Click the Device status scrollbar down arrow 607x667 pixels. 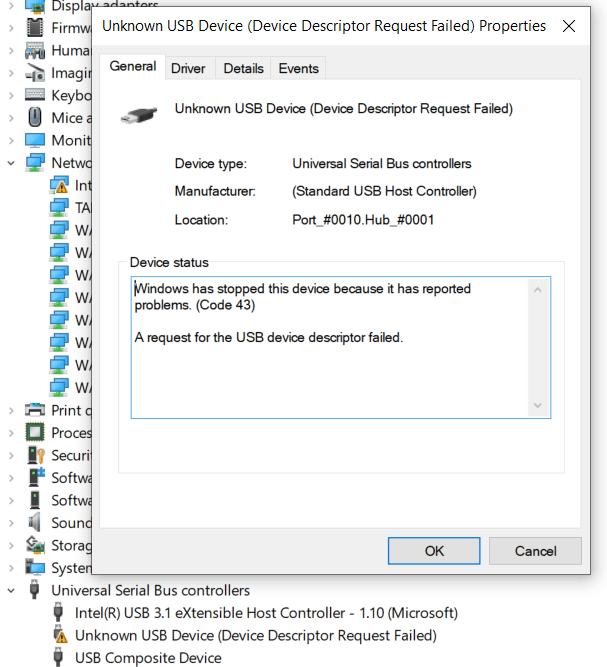[x=538, y=405]
